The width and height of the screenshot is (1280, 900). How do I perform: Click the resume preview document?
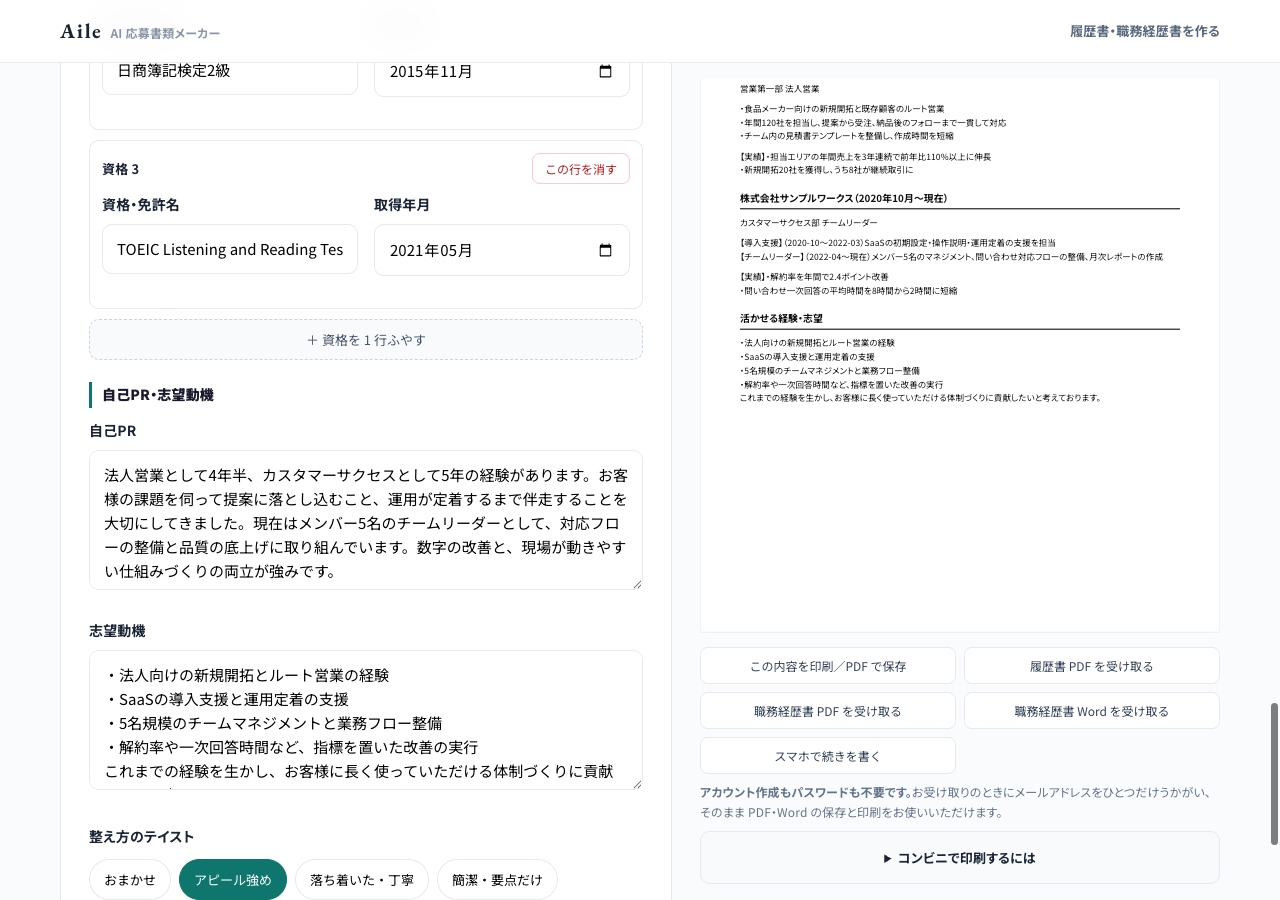coord(960,355)
